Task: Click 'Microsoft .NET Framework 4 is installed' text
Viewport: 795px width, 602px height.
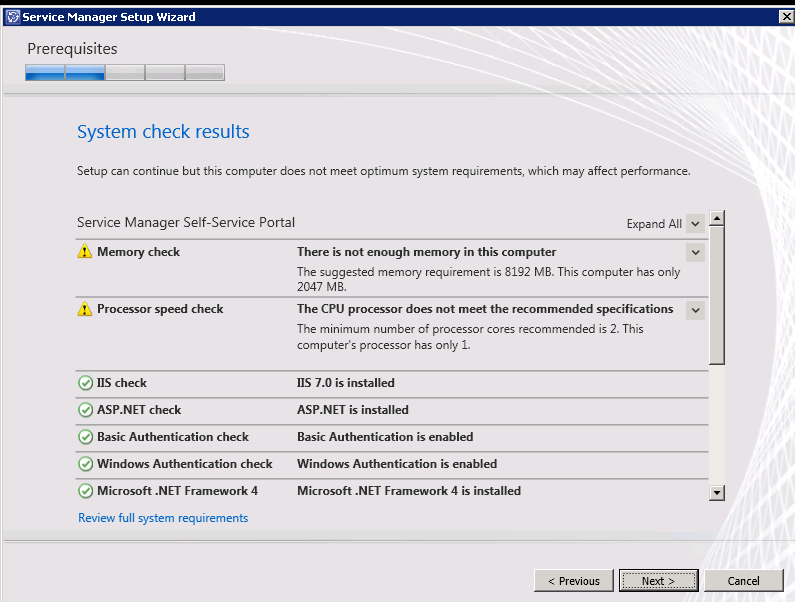Action: (409, 491)
